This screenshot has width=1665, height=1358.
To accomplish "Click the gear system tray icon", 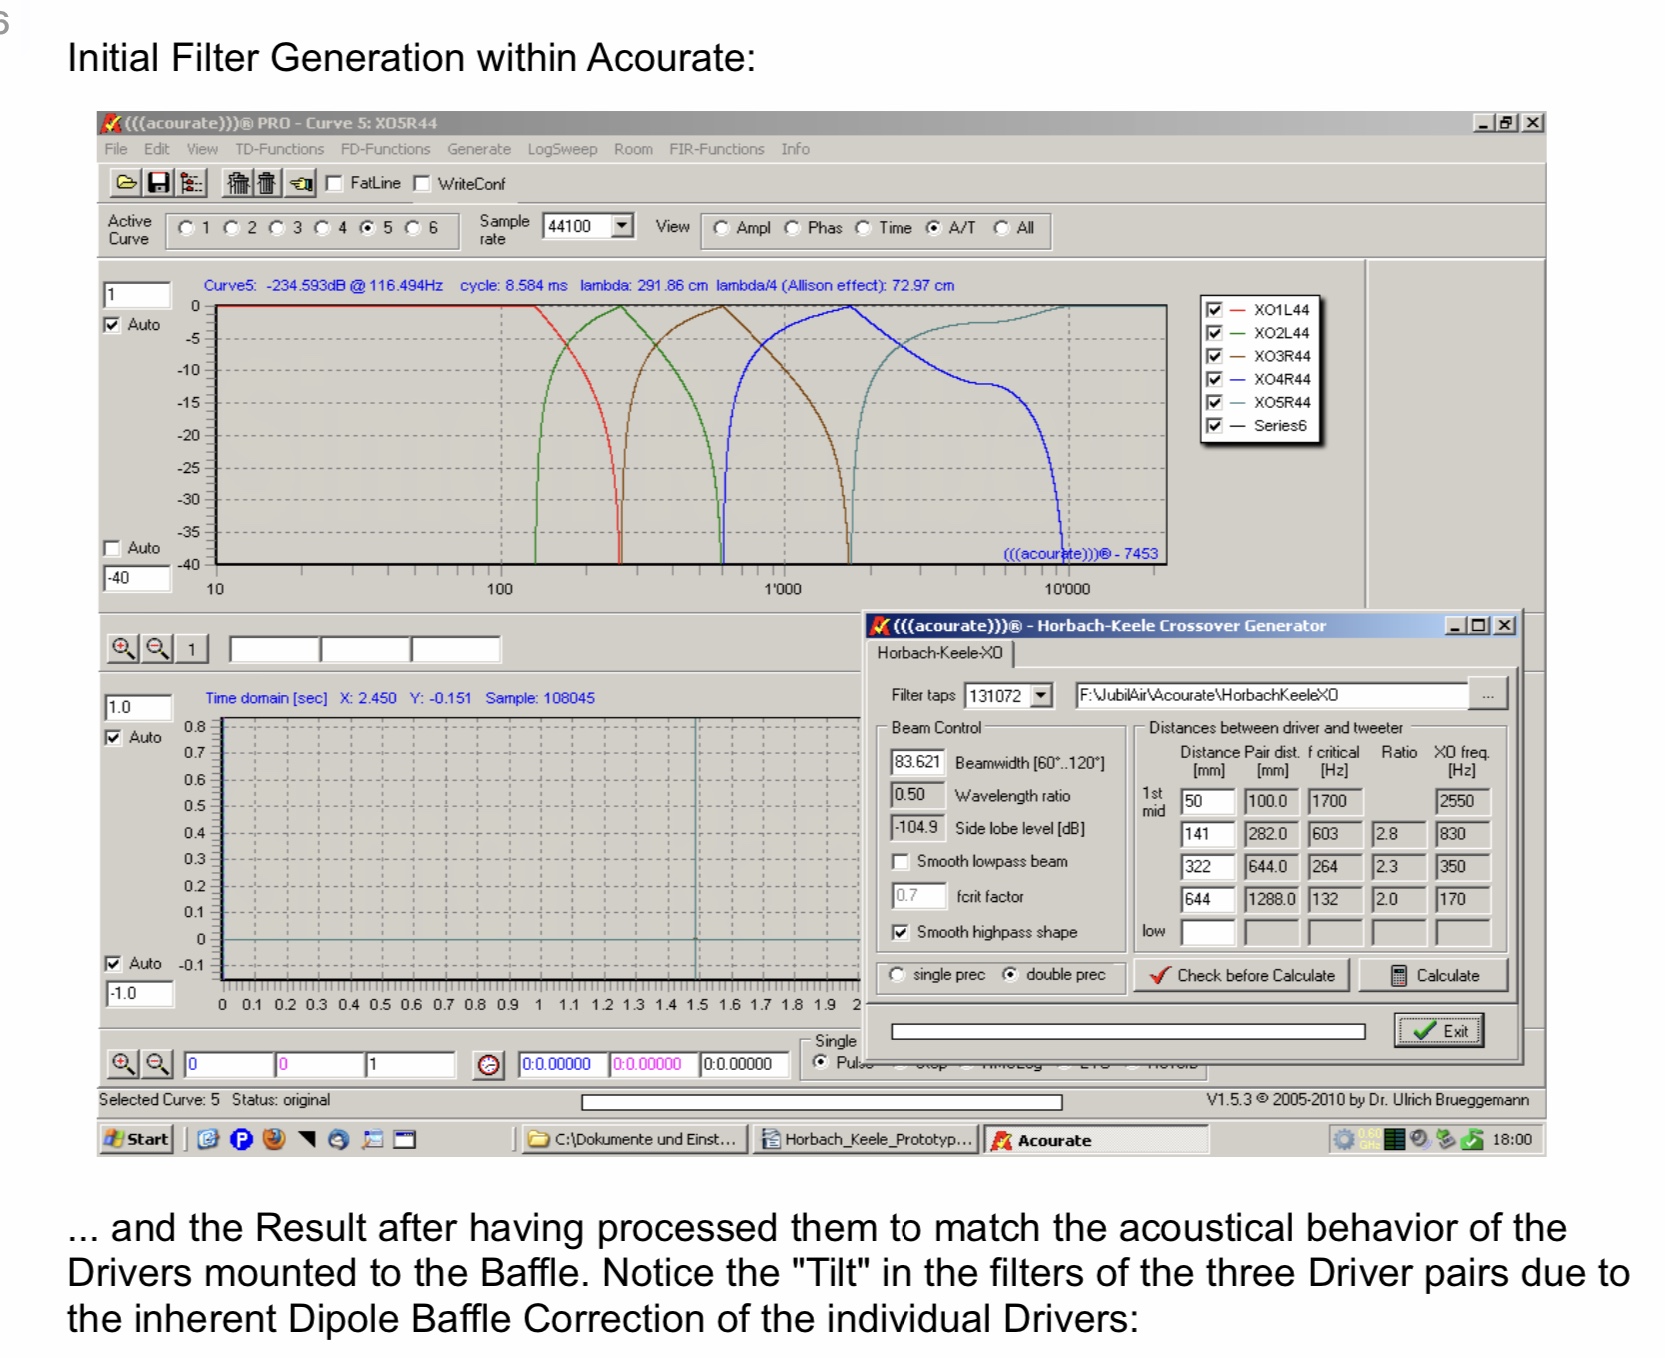I will pyautogui.click(x=1344, y=1139).
